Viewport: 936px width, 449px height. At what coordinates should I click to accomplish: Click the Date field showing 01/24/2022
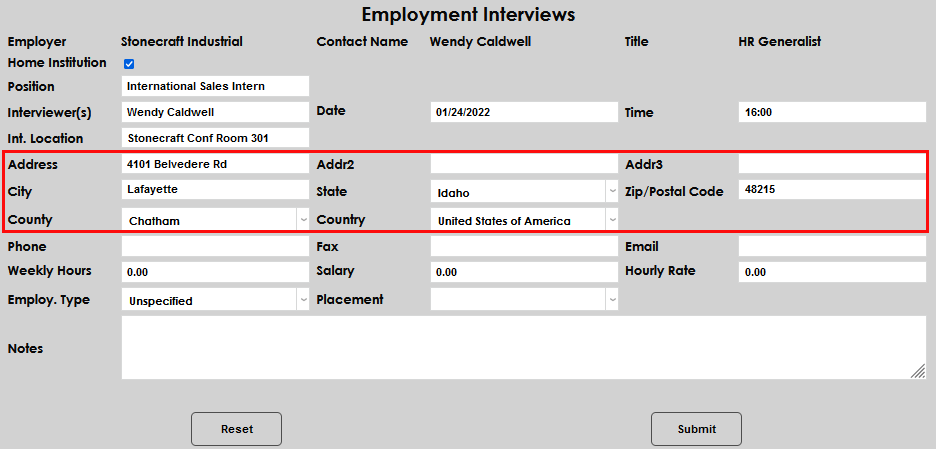click(524, 112)
